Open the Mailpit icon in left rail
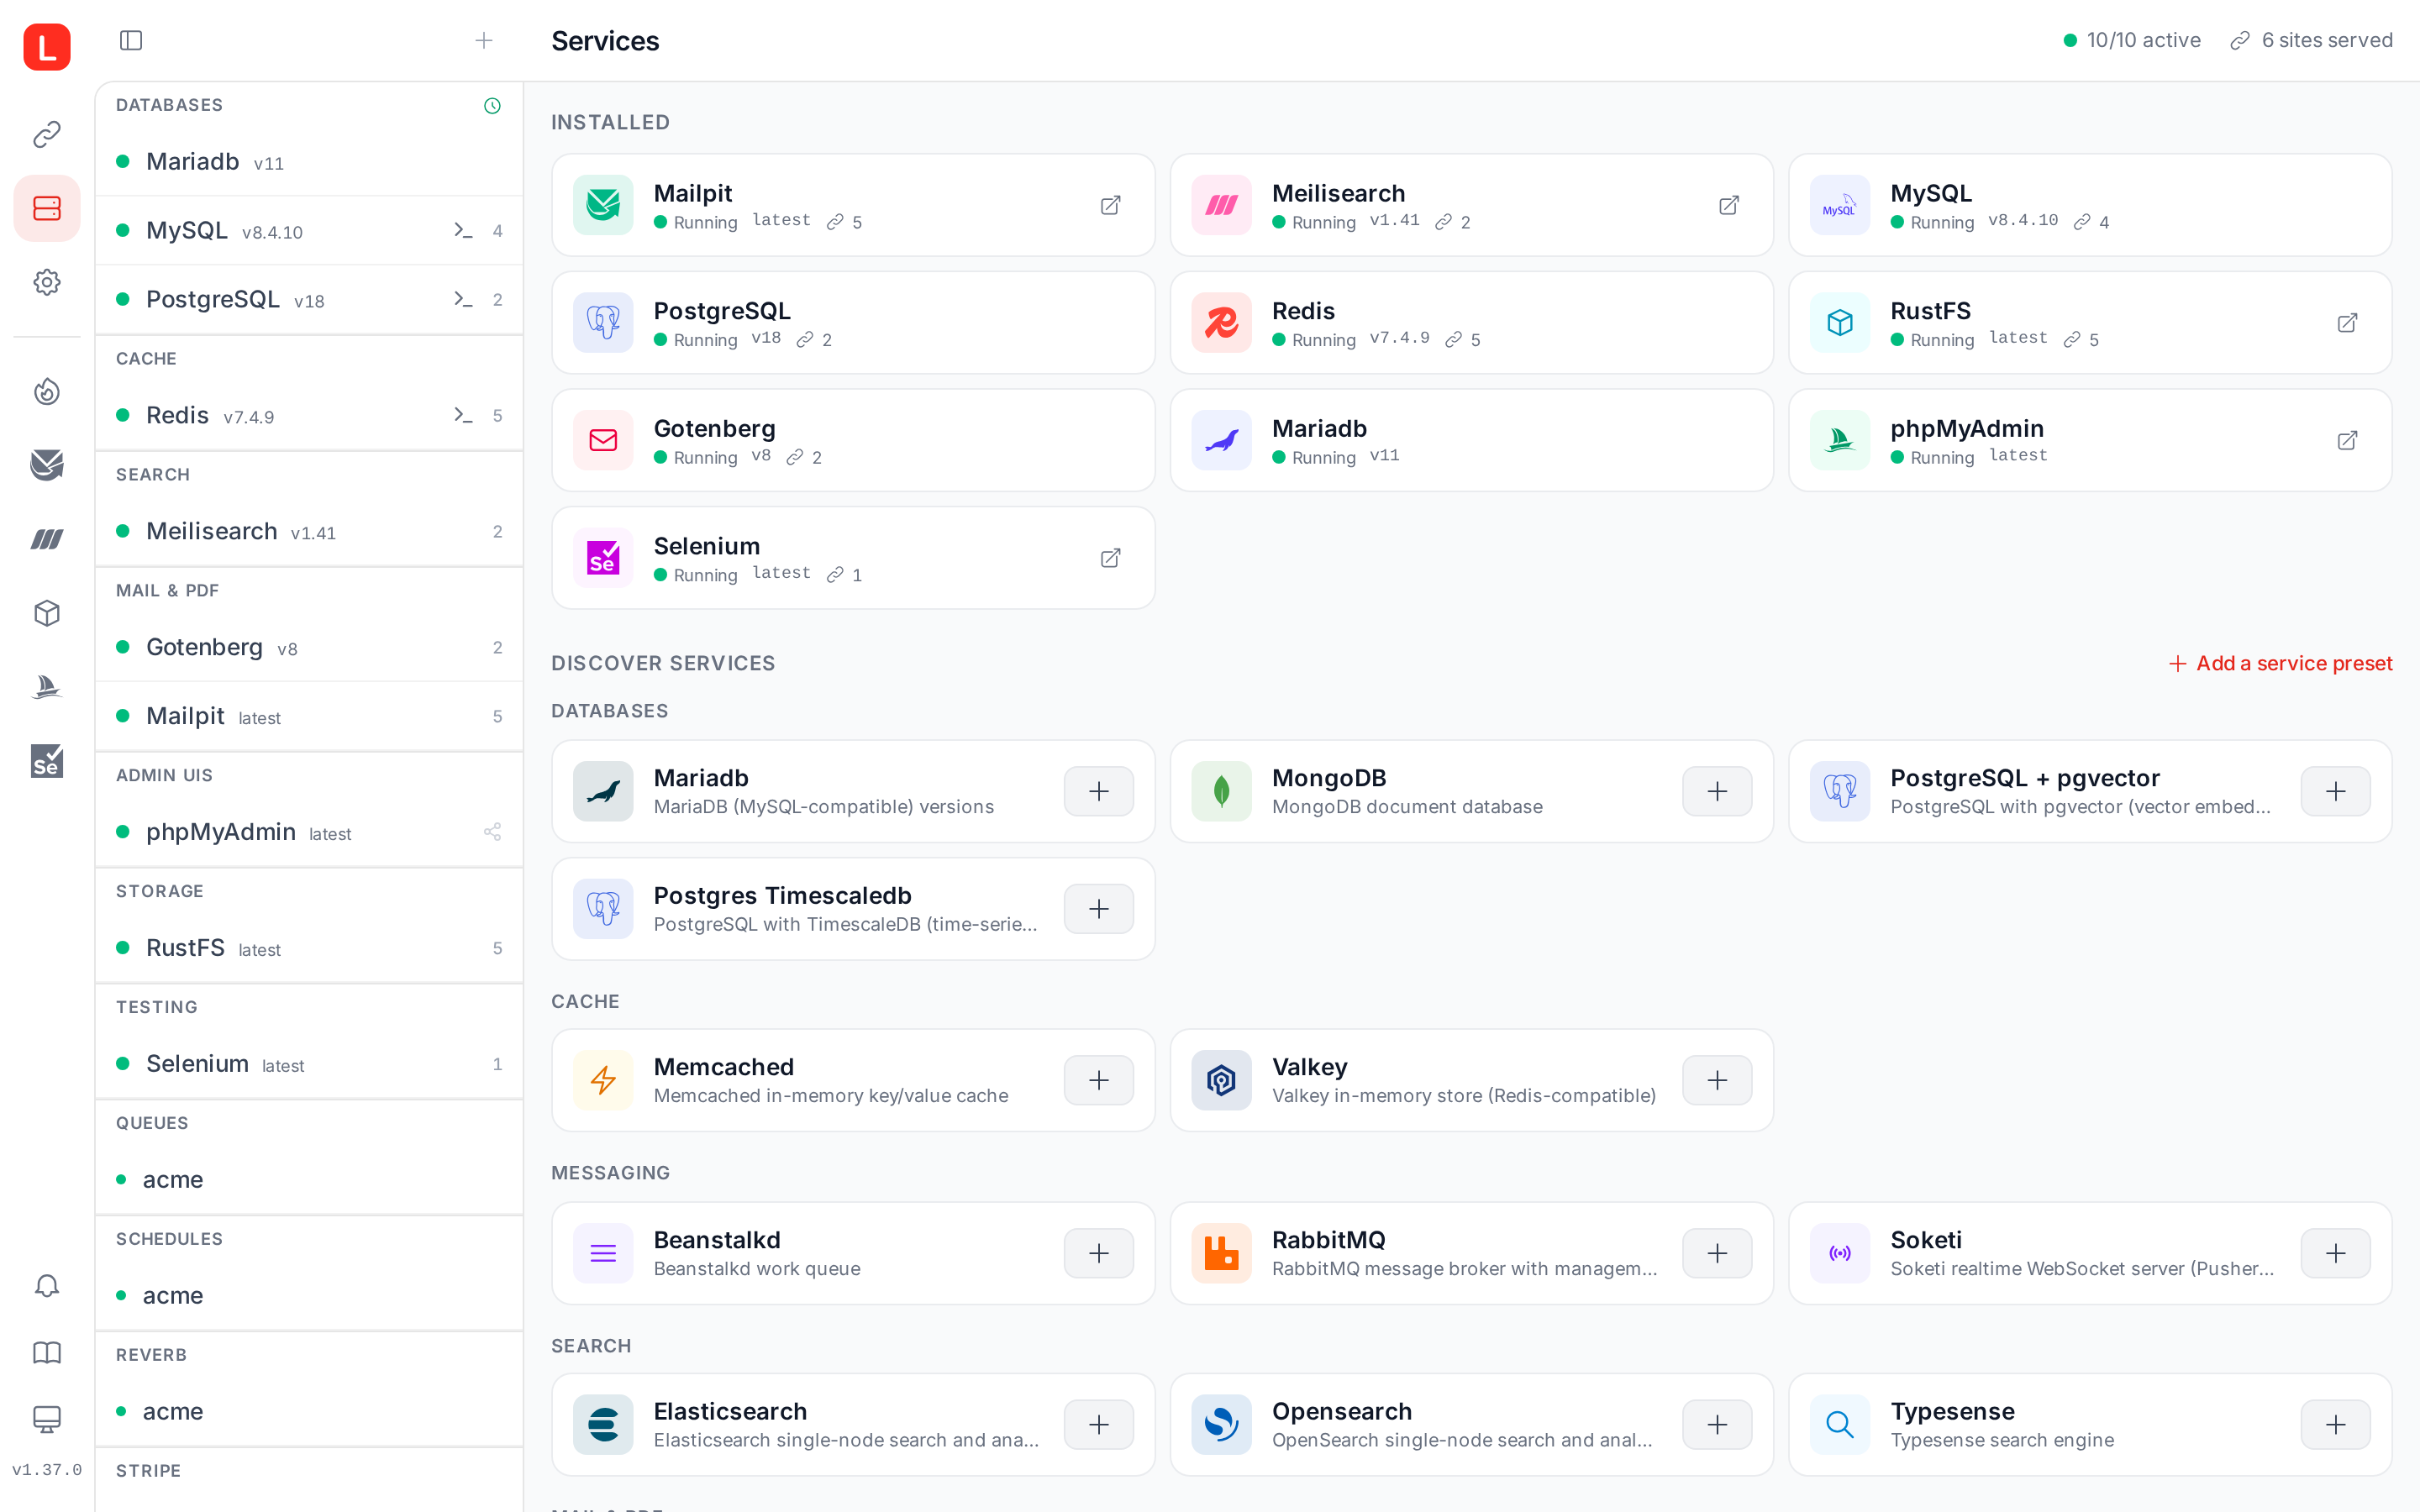This screenshot has height=1512, width=2420. (47, 465)
